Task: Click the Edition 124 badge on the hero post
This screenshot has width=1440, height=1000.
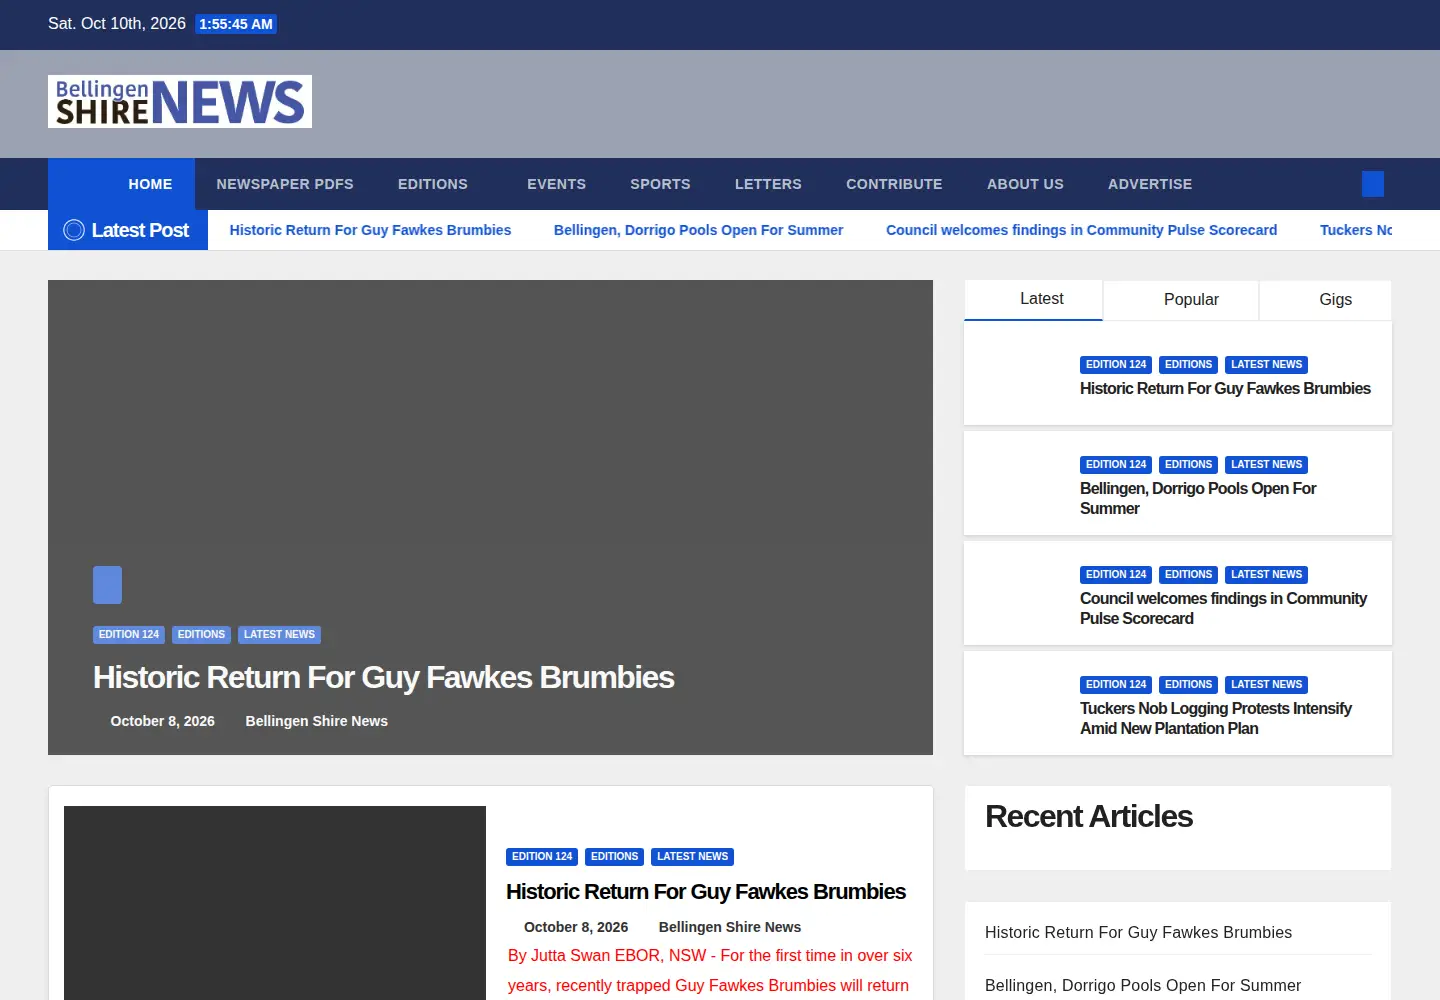Action: click(129, 634)
